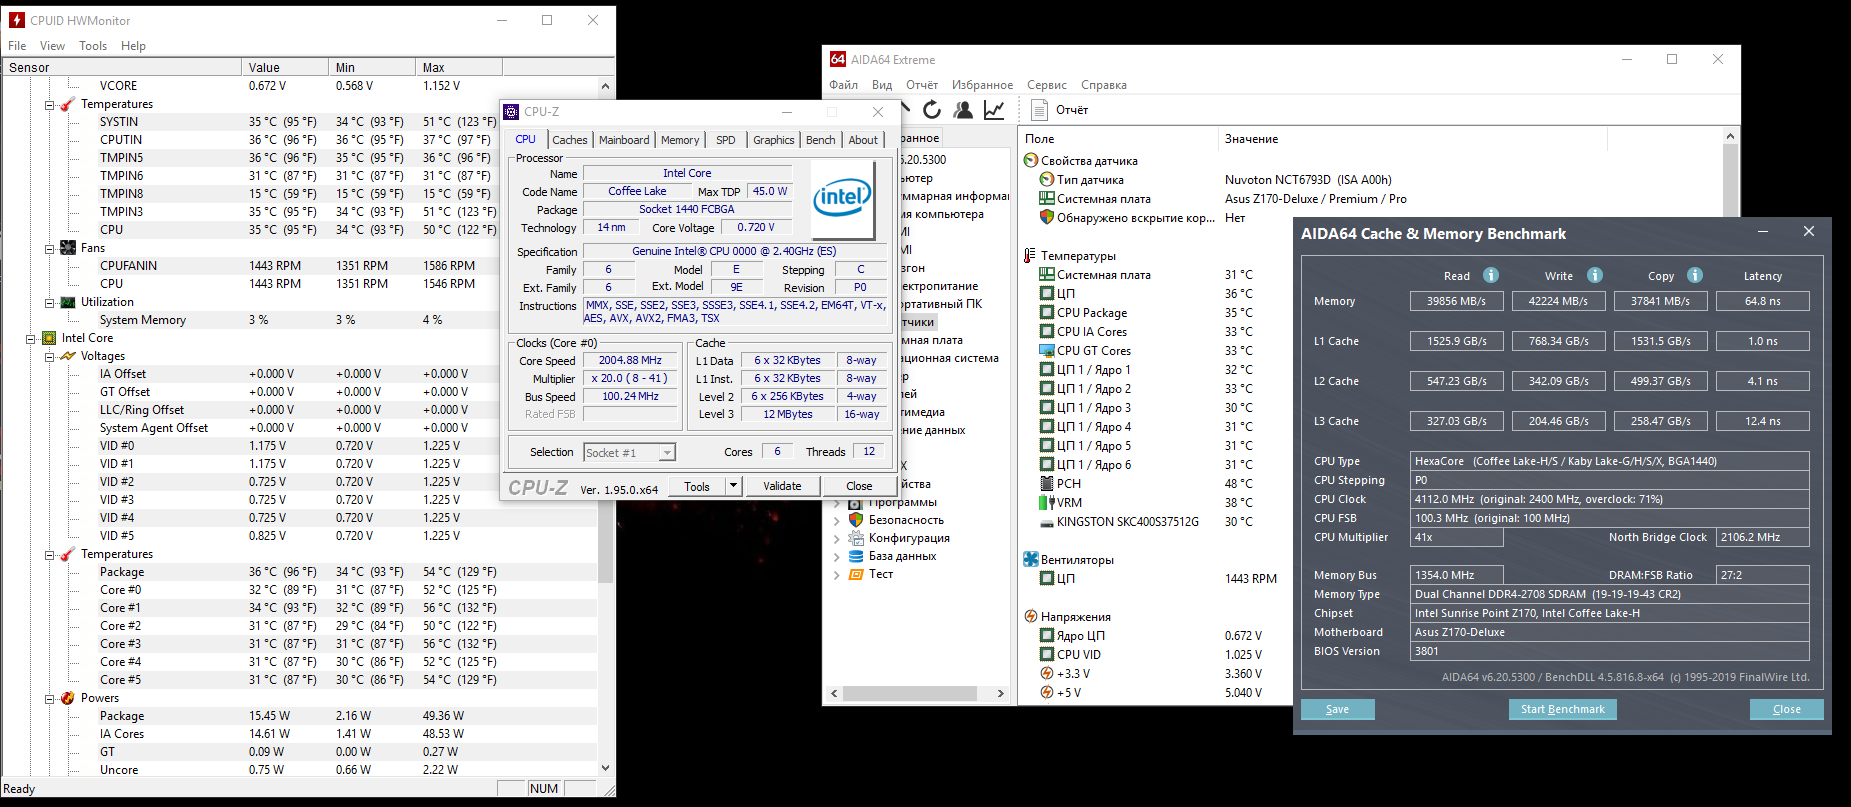Image resolution: width=1851 pixels, height=807 pixels.
Task: Click the Powers icon in HWMonitor tree
Action: pyautogui.click(x=68, y=698)
